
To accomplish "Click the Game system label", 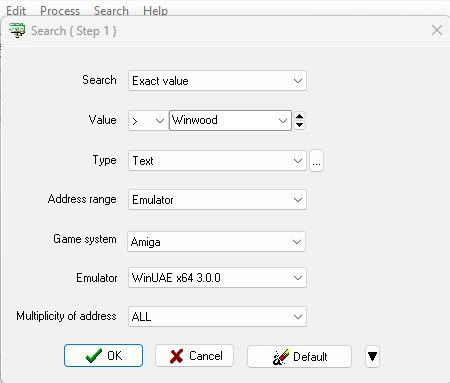I will 85,239.
